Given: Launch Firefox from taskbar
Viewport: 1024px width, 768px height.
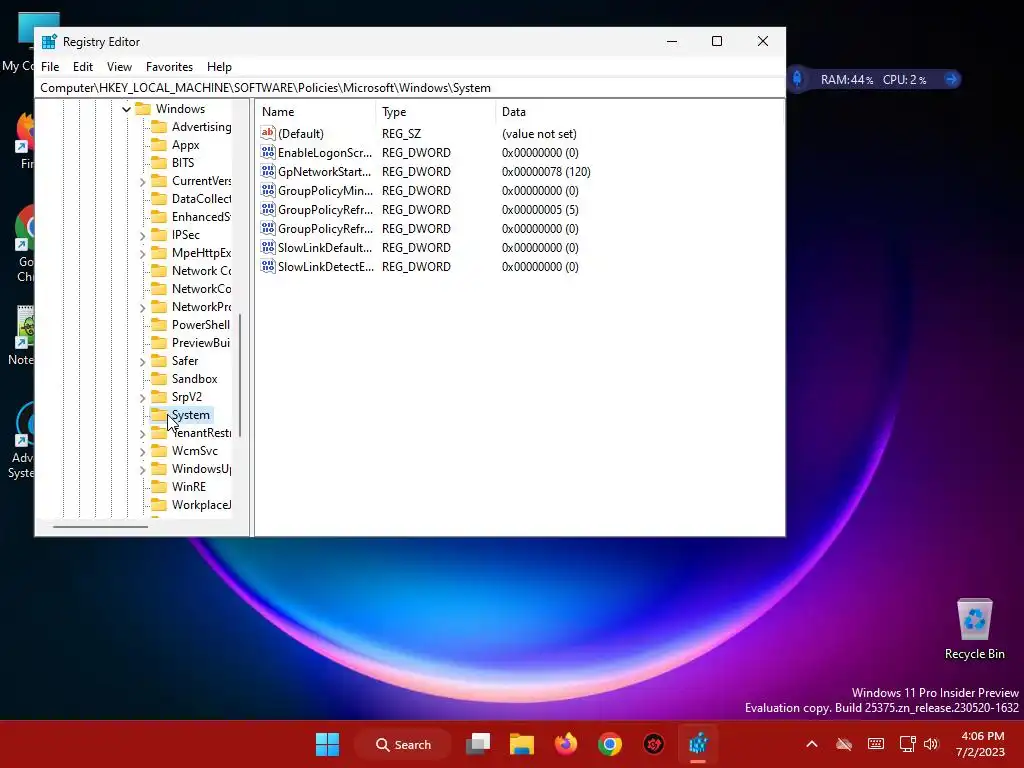Looking at the screenshot, I should 566,744.
